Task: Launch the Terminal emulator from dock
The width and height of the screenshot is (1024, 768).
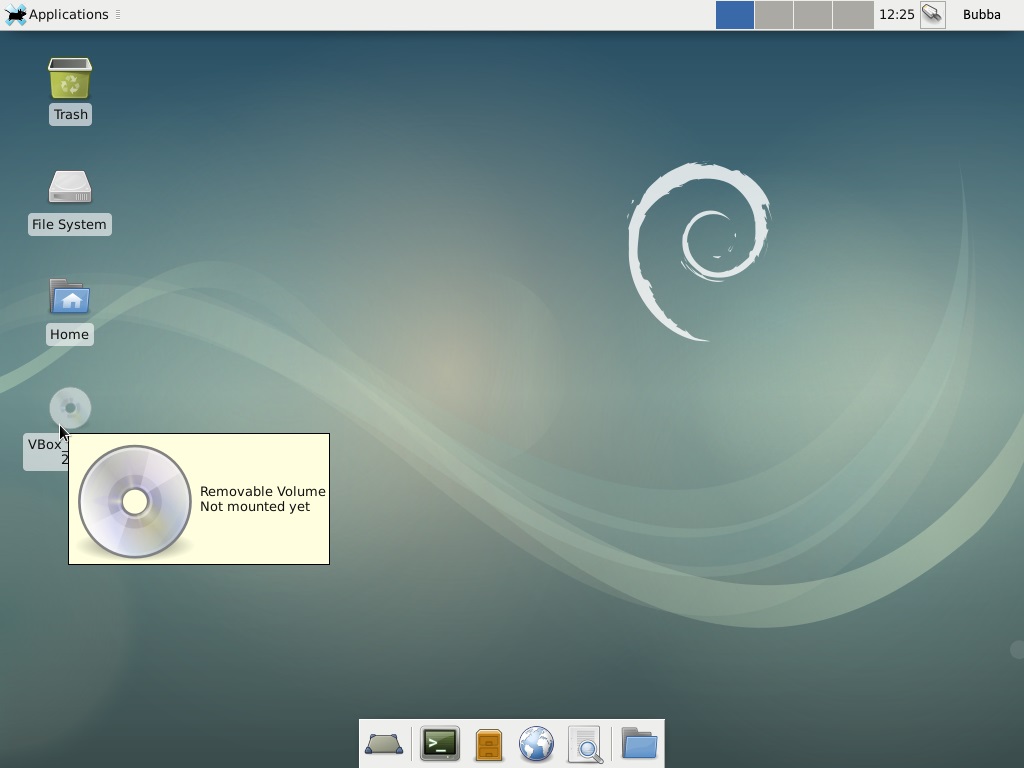Action: click(x=440, y=744)
